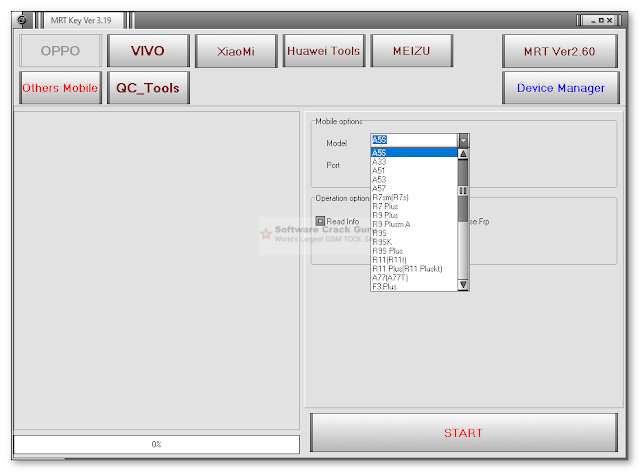Switch to MRT Ver2.60
640x472 pixels.
560,51
